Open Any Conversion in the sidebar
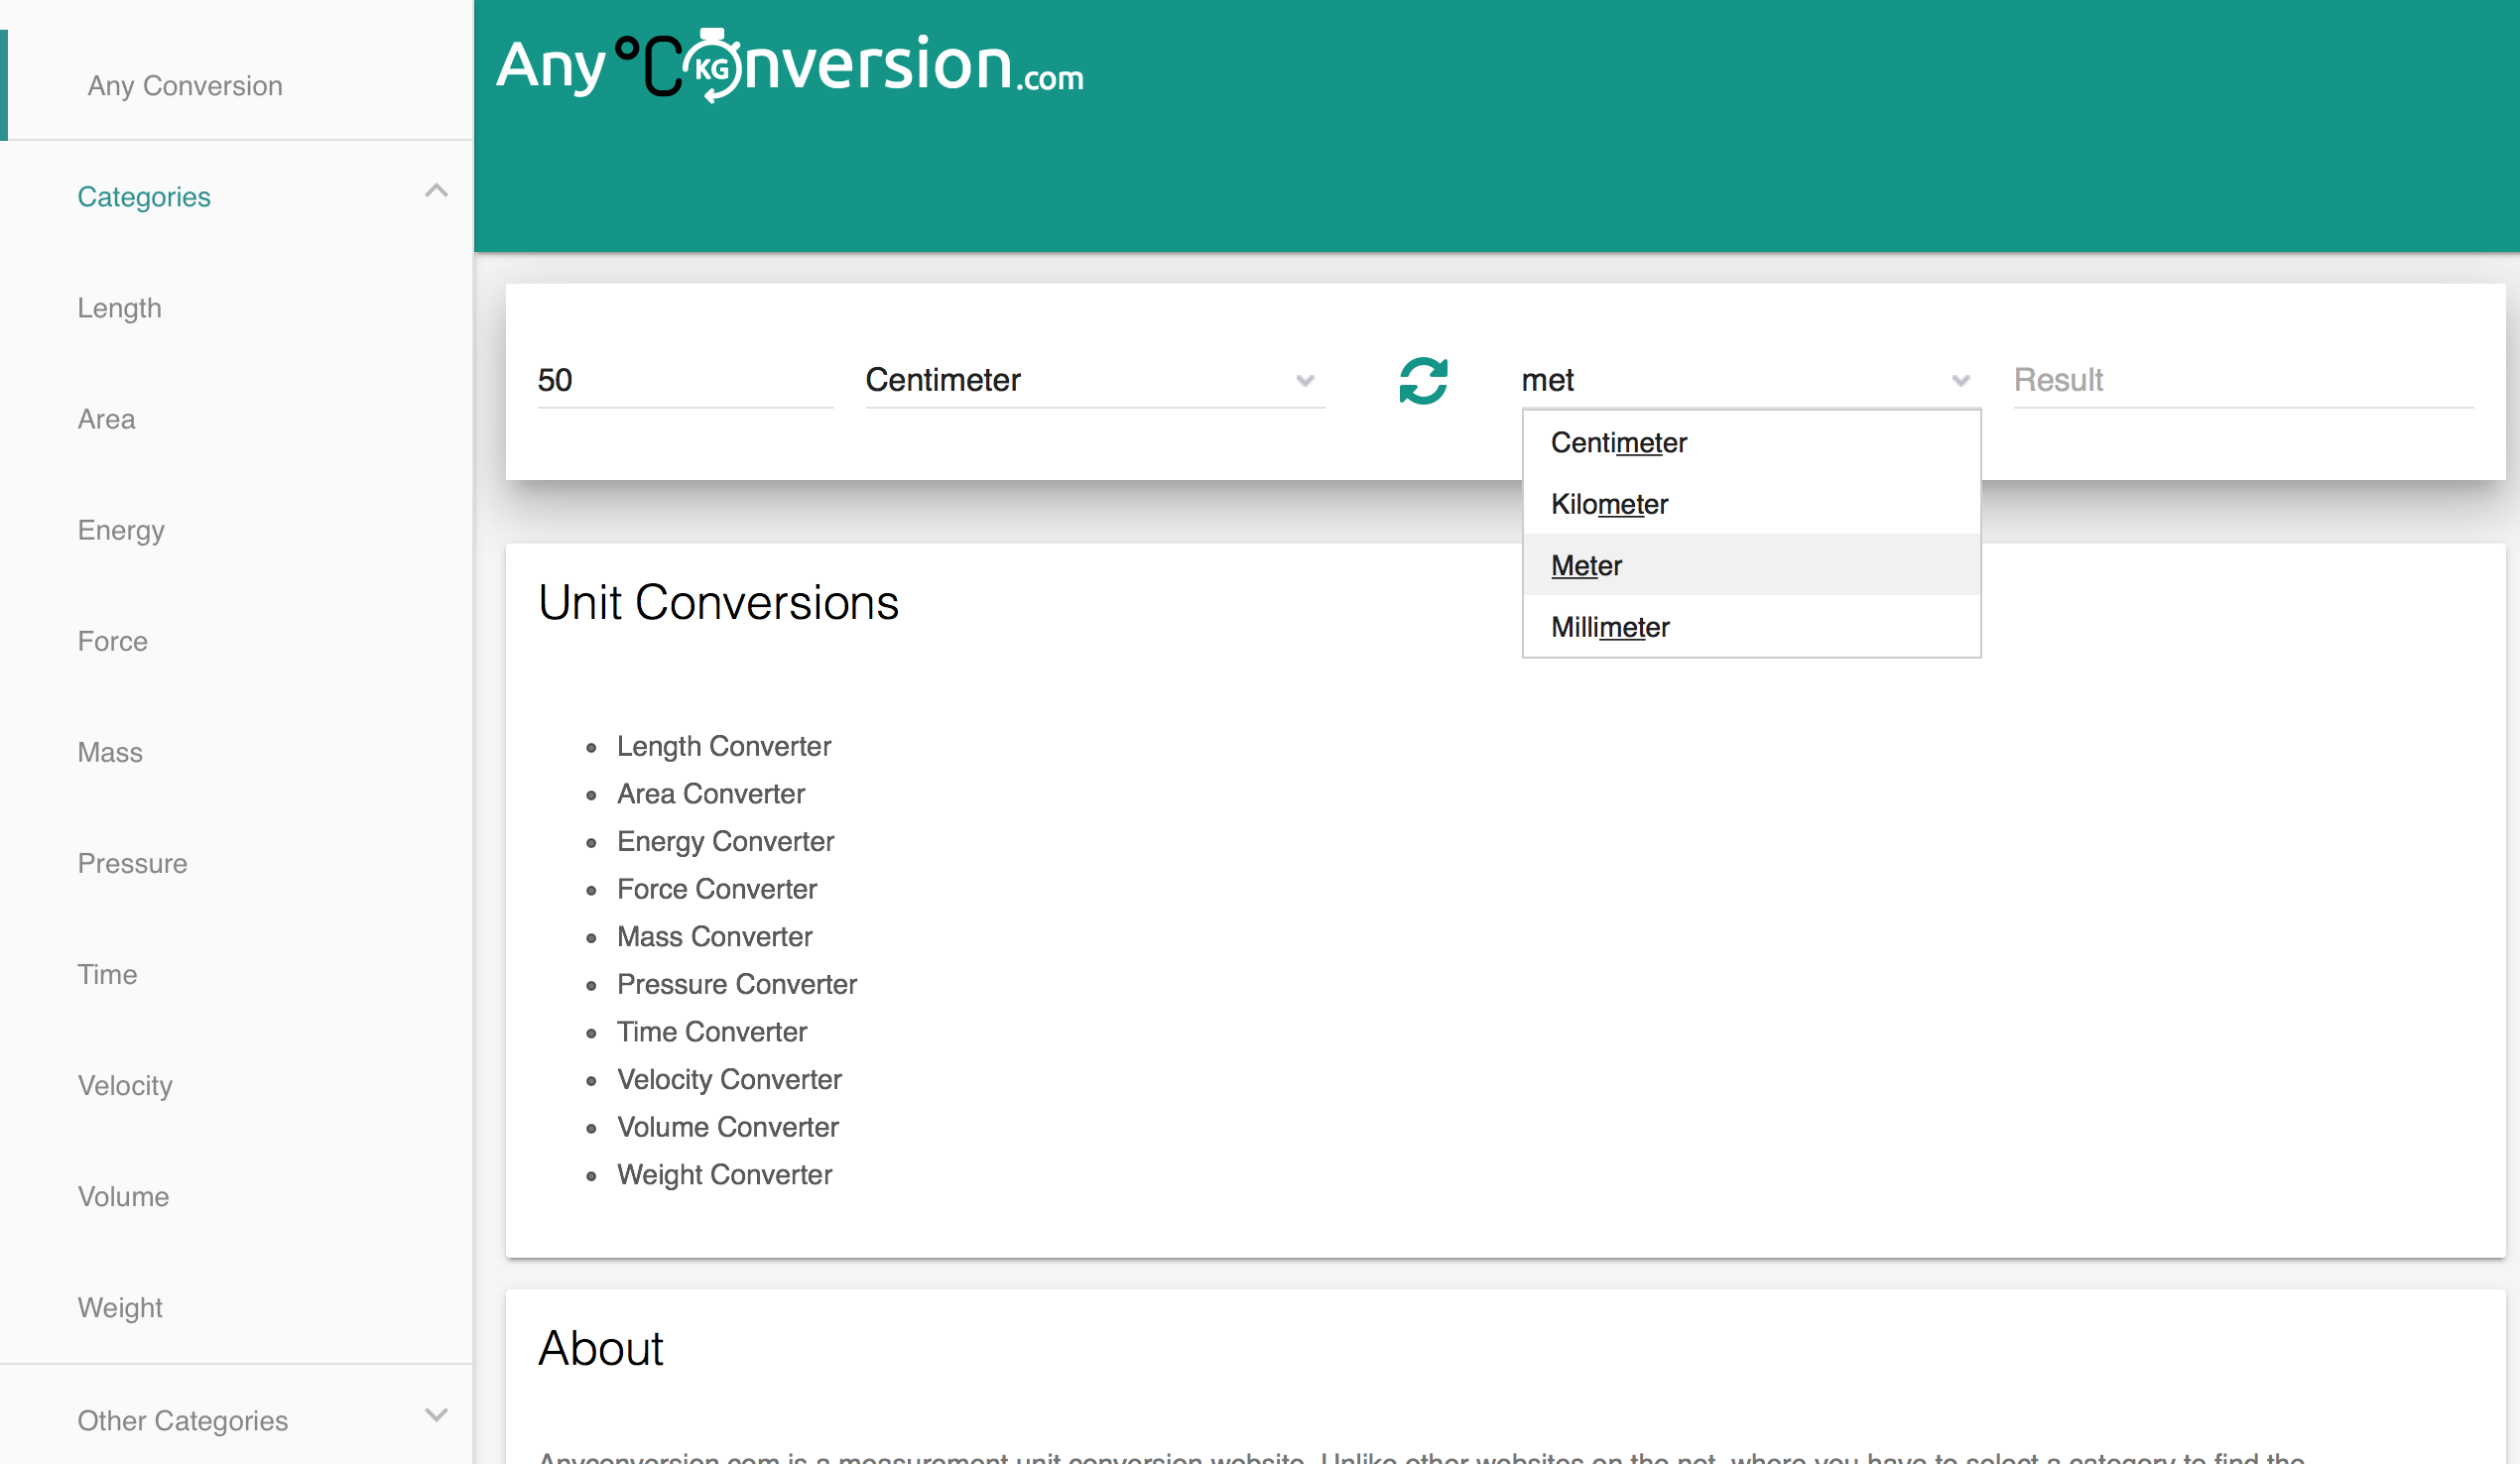 185,86
